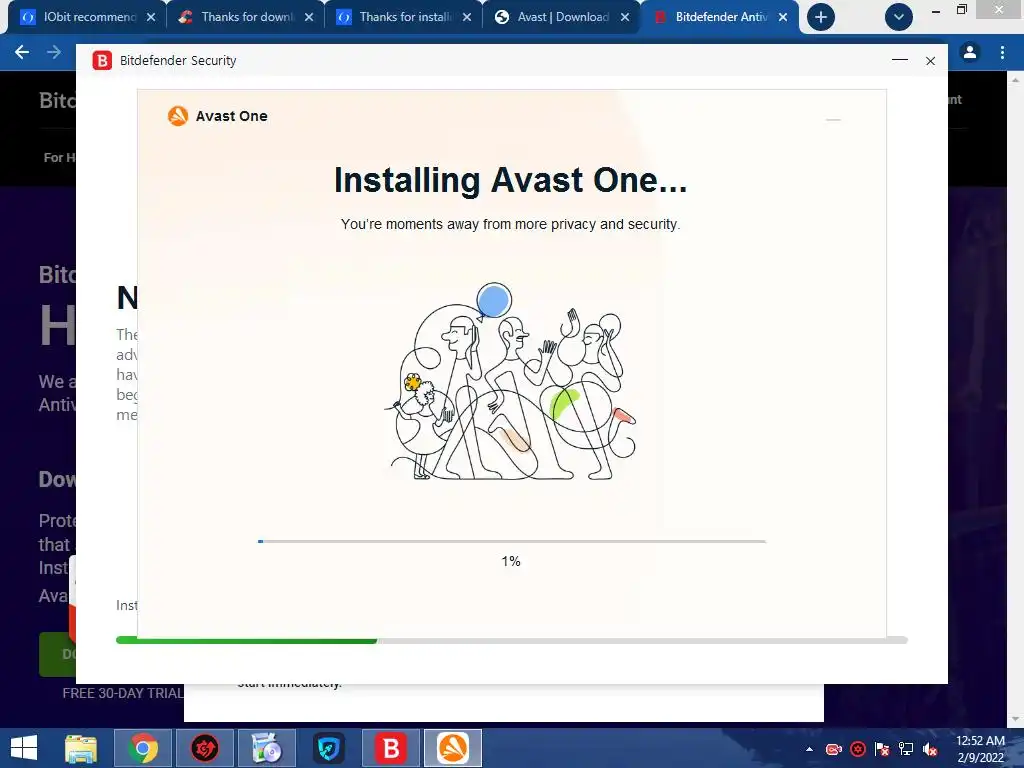Screen dimensions: 1024x768
Task: Switch to the Avast One taskbar icon
Action: click(x=453, y=748)
